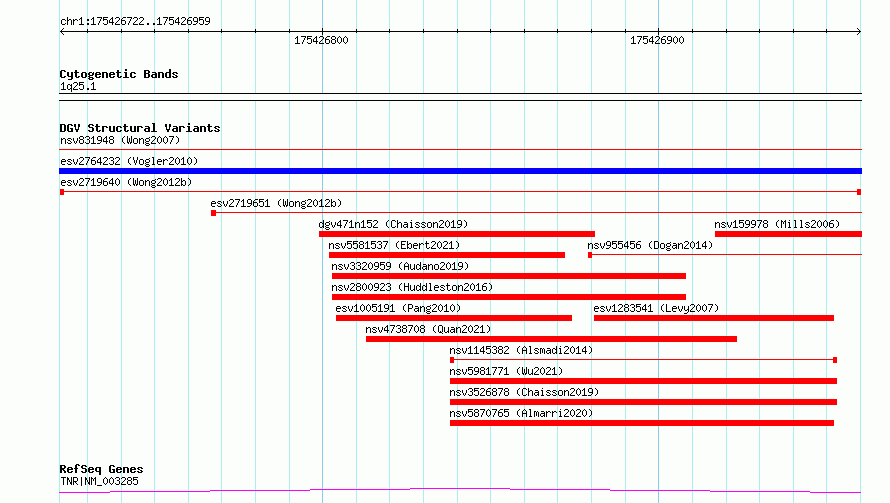Open nsv4738708 (Quan2021) label

[x=428, y=329]
